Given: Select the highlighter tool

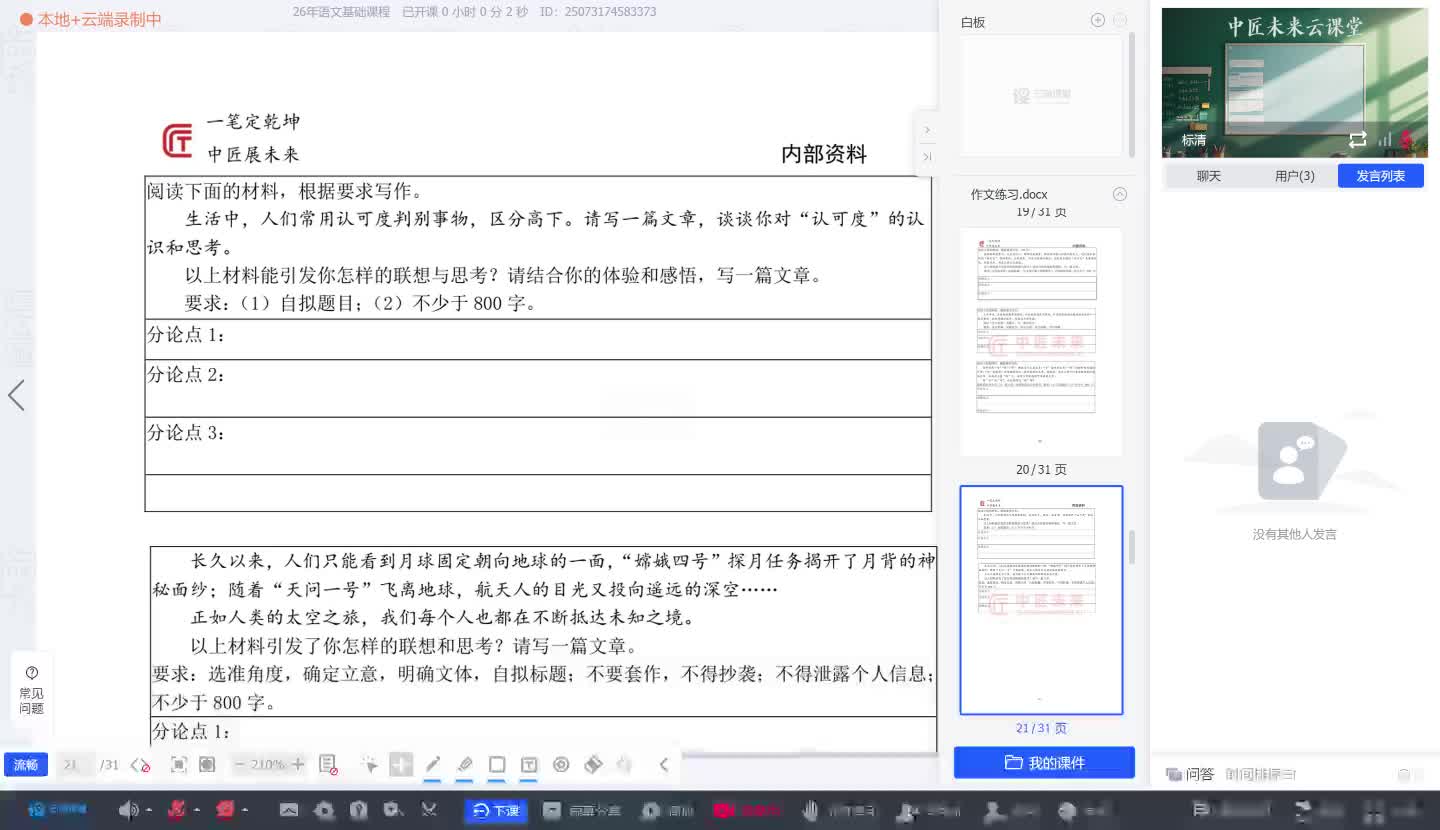Looking at the screenshot, I should tap(464, 764).
